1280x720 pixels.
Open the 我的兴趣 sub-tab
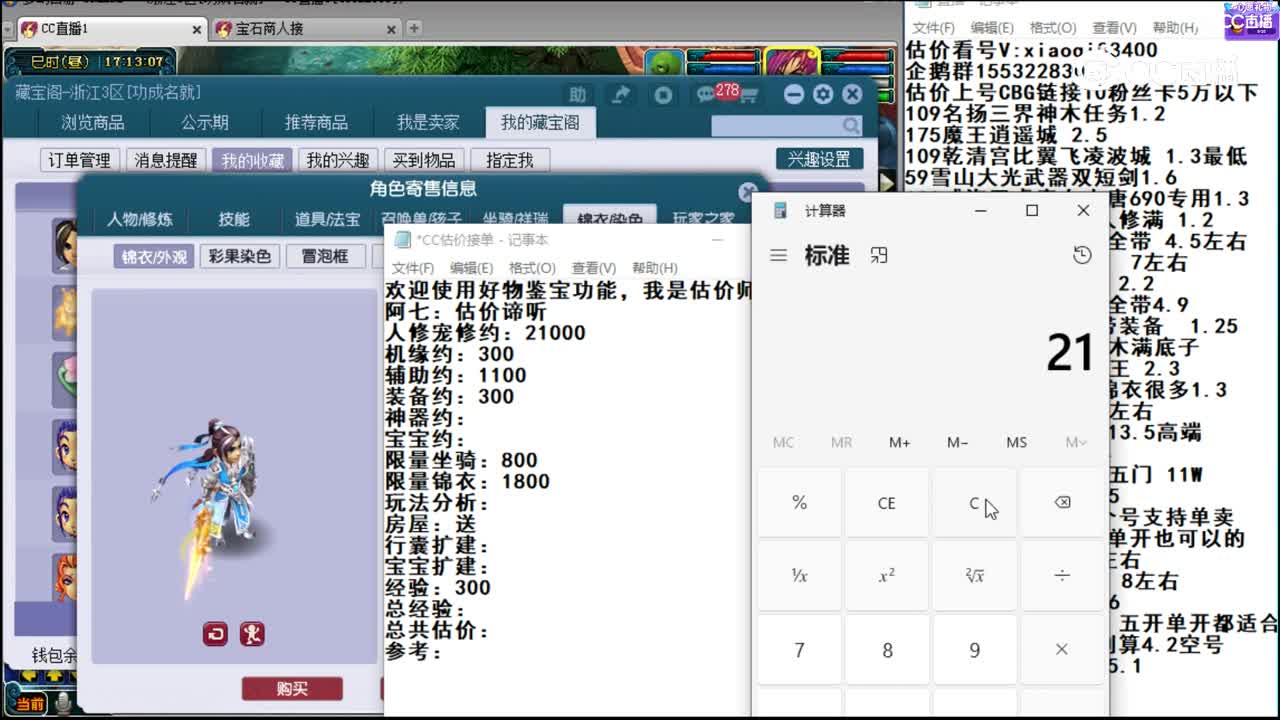point(338,160)
